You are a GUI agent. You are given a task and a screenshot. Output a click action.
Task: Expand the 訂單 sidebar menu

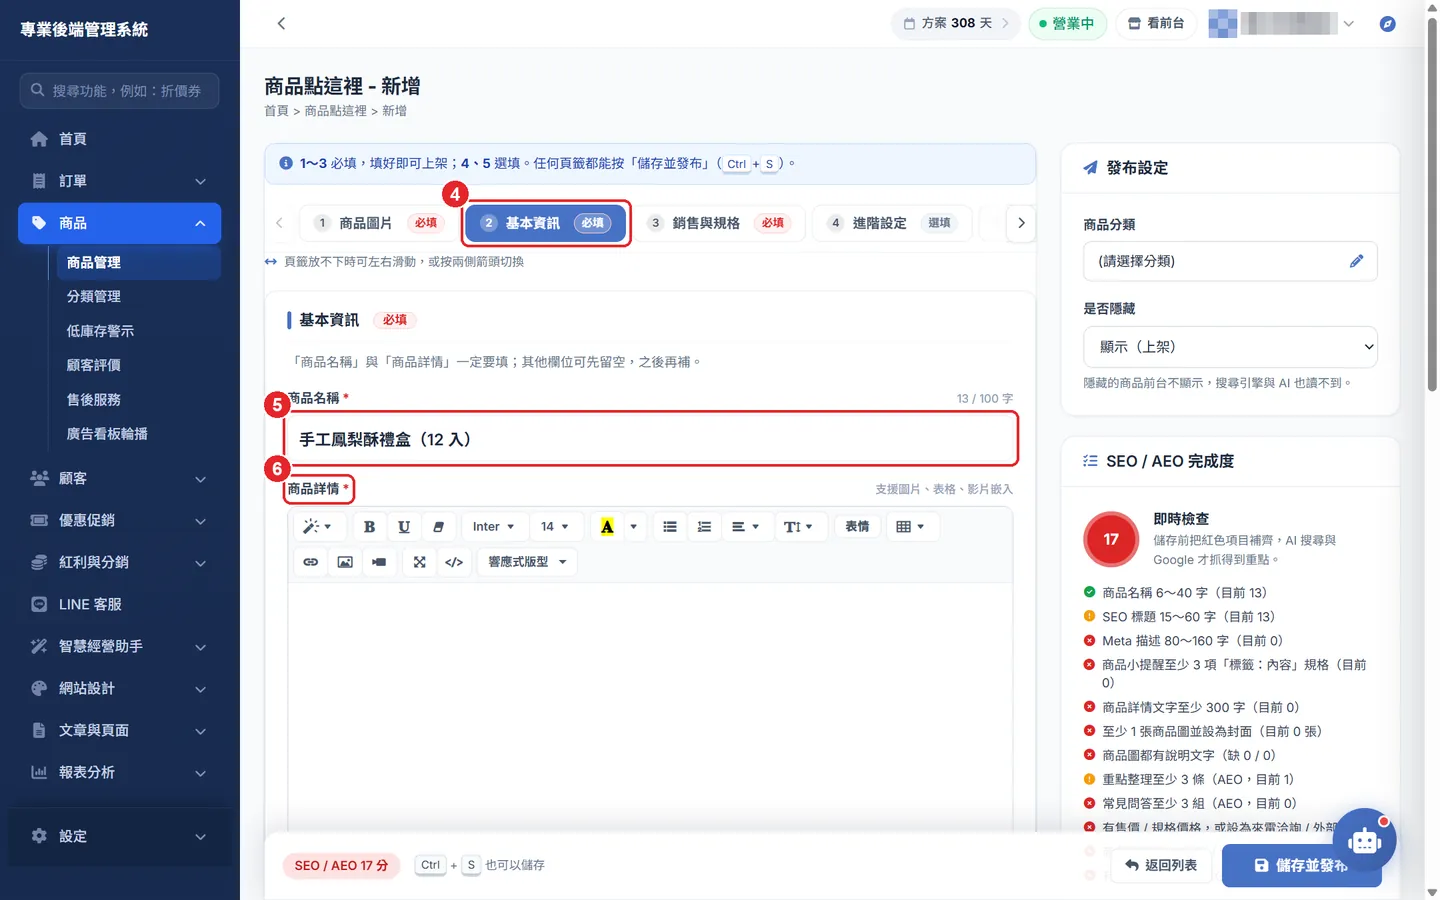119,181
